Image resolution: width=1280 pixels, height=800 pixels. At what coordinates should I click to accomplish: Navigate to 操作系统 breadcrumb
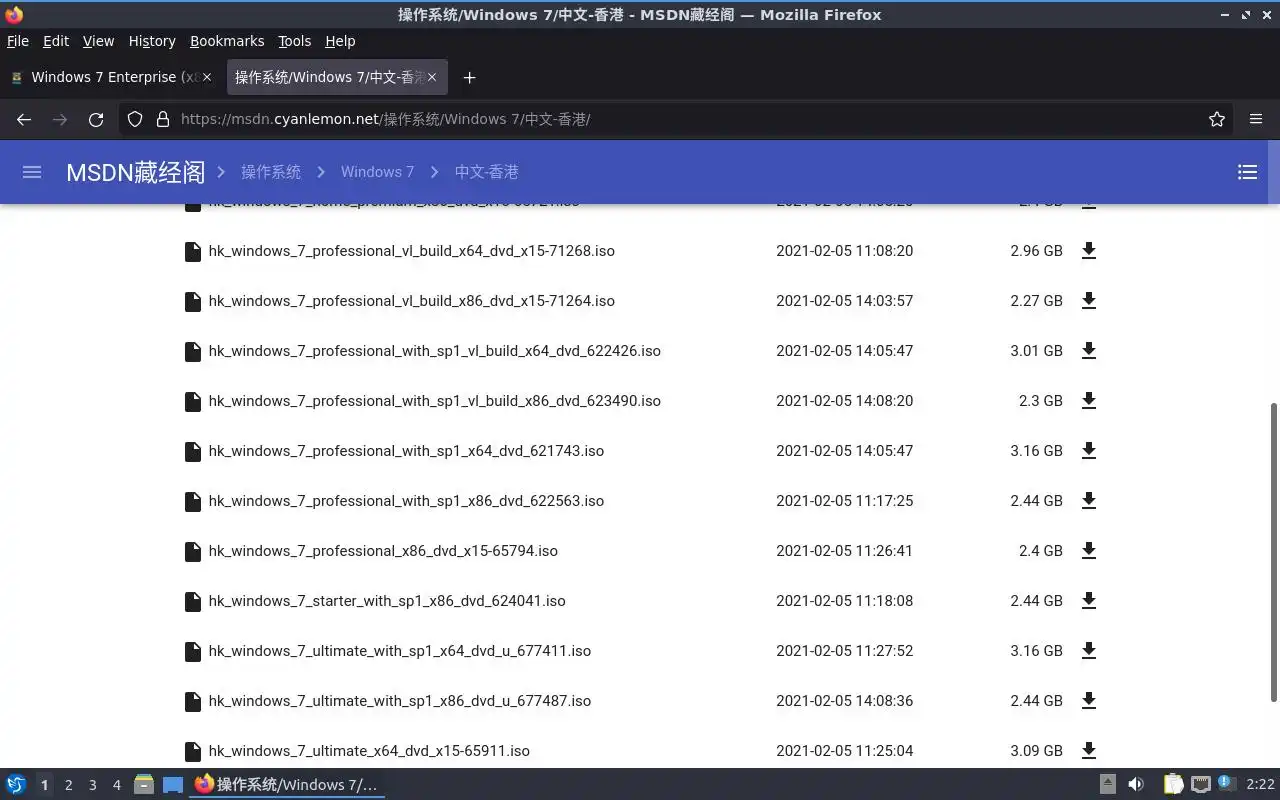(271, 172)
